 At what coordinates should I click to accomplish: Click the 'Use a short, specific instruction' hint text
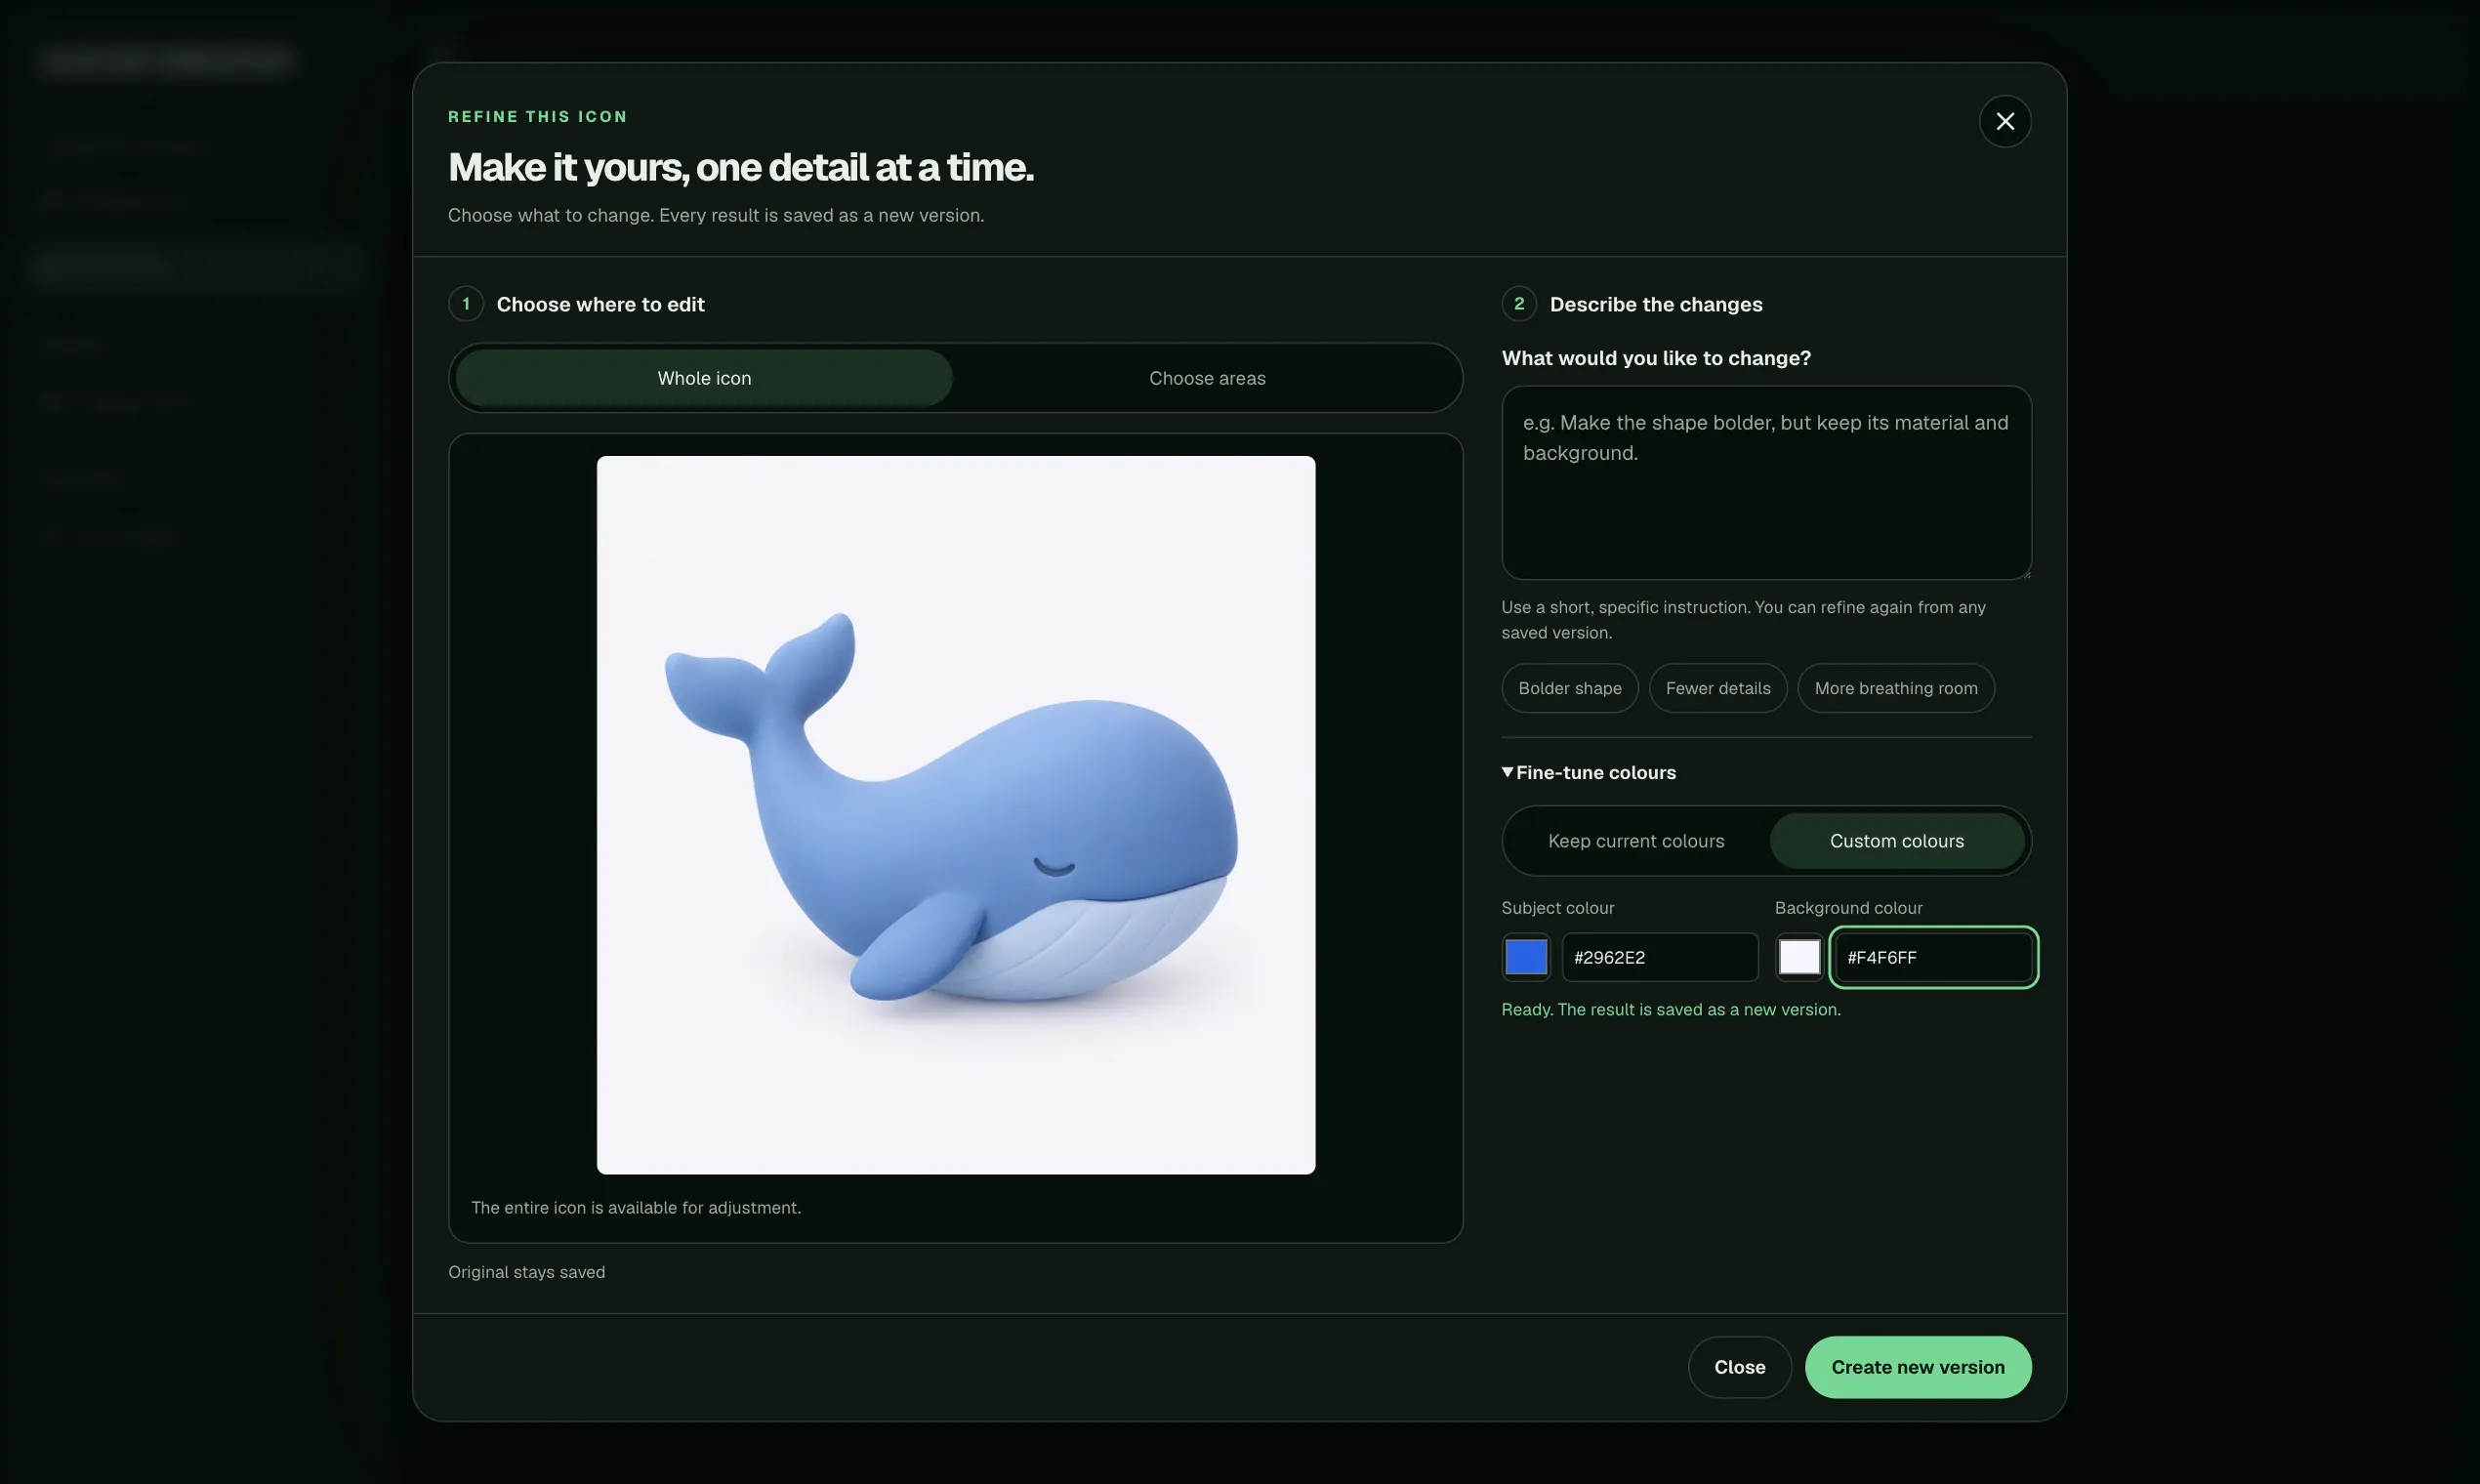pos(1743,620)
